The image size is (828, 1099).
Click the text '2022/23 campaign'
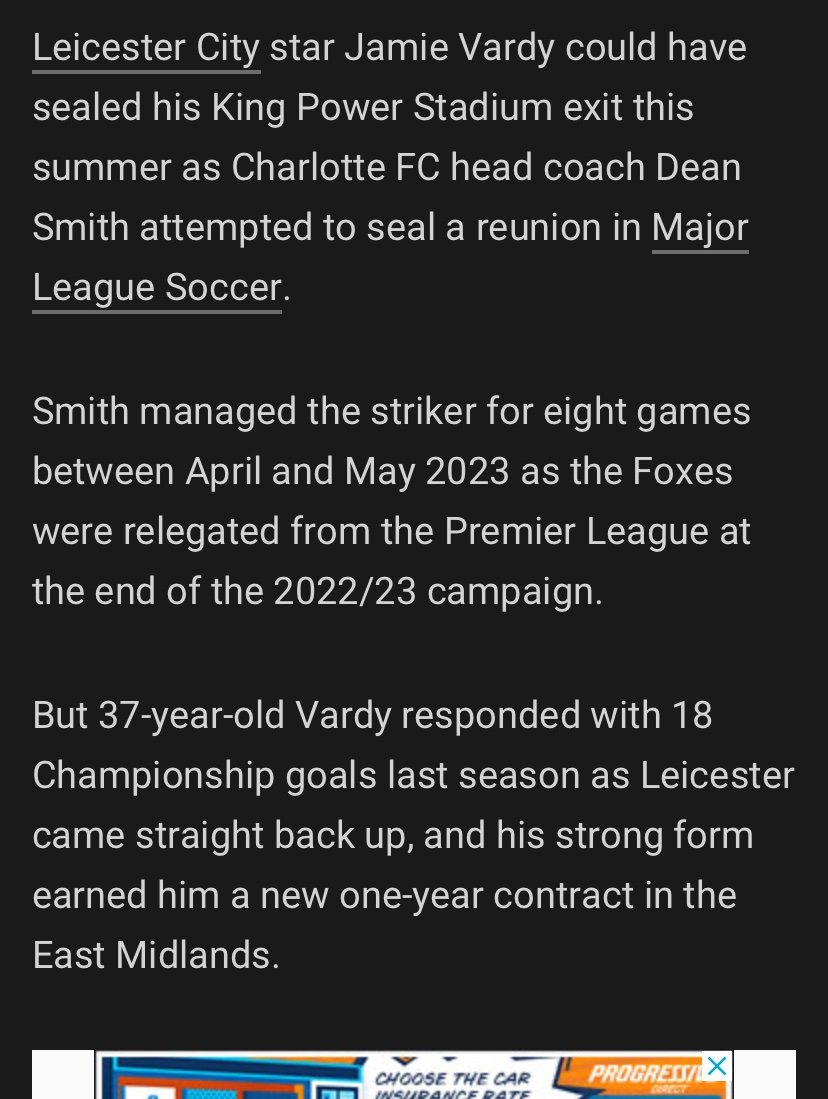[x=437, y=592]
